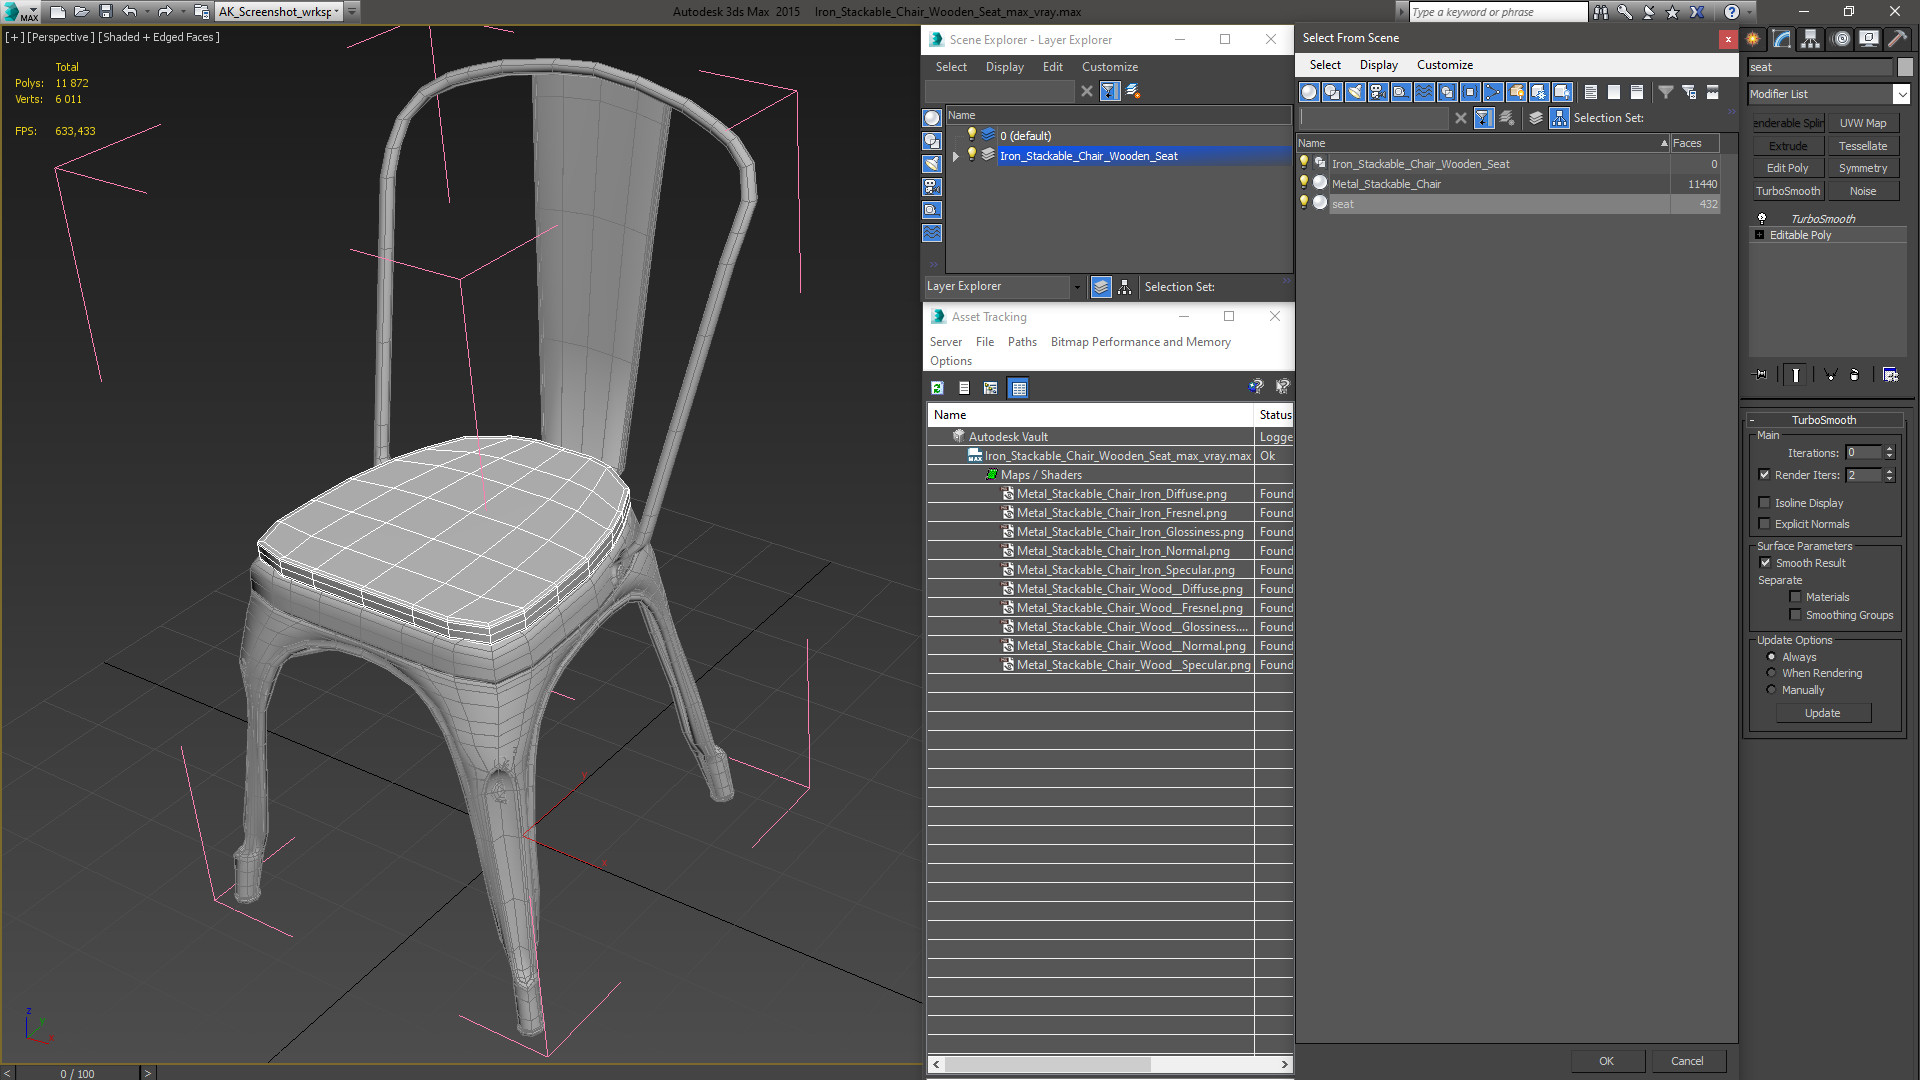Image resolution: width=1920 pixels, height=1080 pixels.
Task: Open Paths menu in Asset Tracking
Action: click(x=1022, y=342)
